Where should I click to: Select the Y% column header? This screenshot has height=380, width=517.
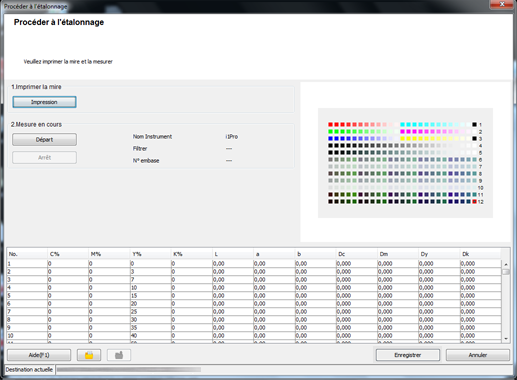tap(150, 254)
